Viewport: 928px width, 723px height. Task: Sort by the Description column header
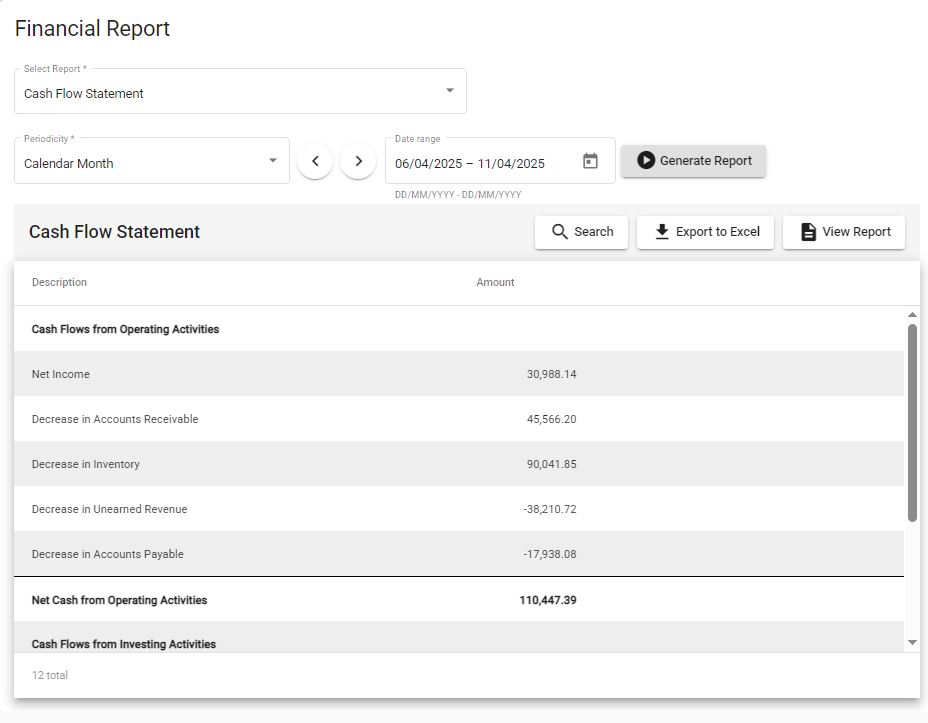tap(59, 282)
